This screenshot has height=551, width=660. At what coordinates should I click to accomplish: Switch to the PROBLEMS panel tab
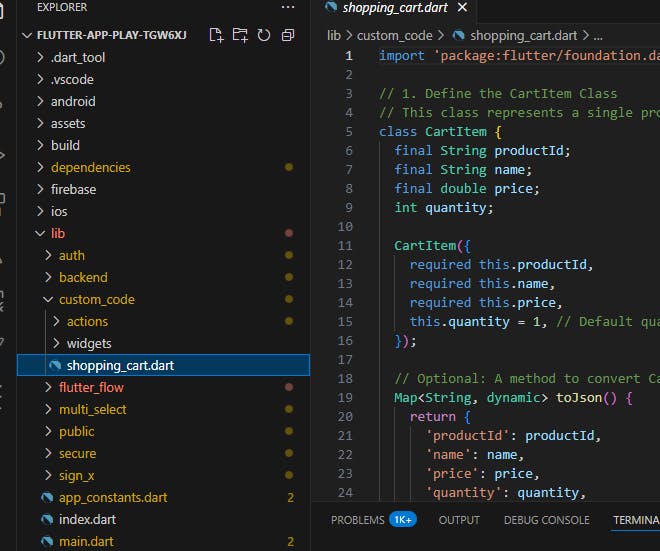[357, 520]
